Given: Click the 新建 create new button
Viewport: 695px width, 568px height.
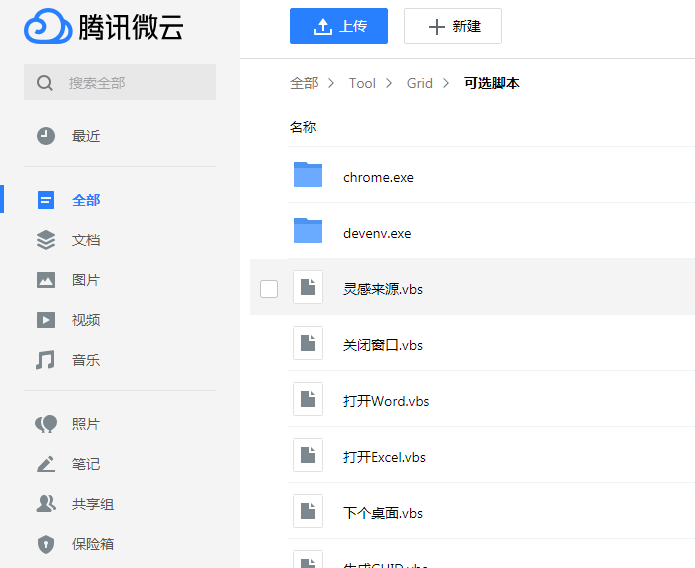Looking at the screenshot, I should click(453, 27).
